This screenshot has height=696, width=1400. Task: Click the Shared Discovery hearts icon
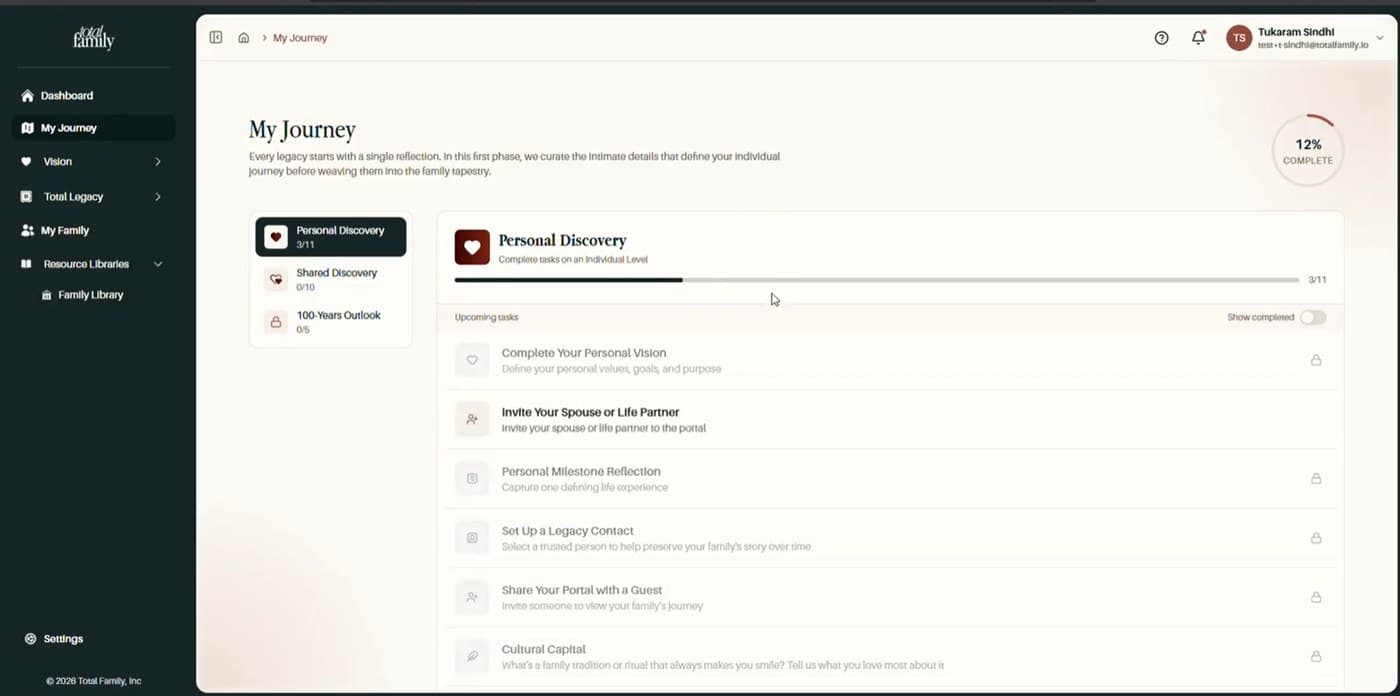pyautogui.click(x=276, y=280)
